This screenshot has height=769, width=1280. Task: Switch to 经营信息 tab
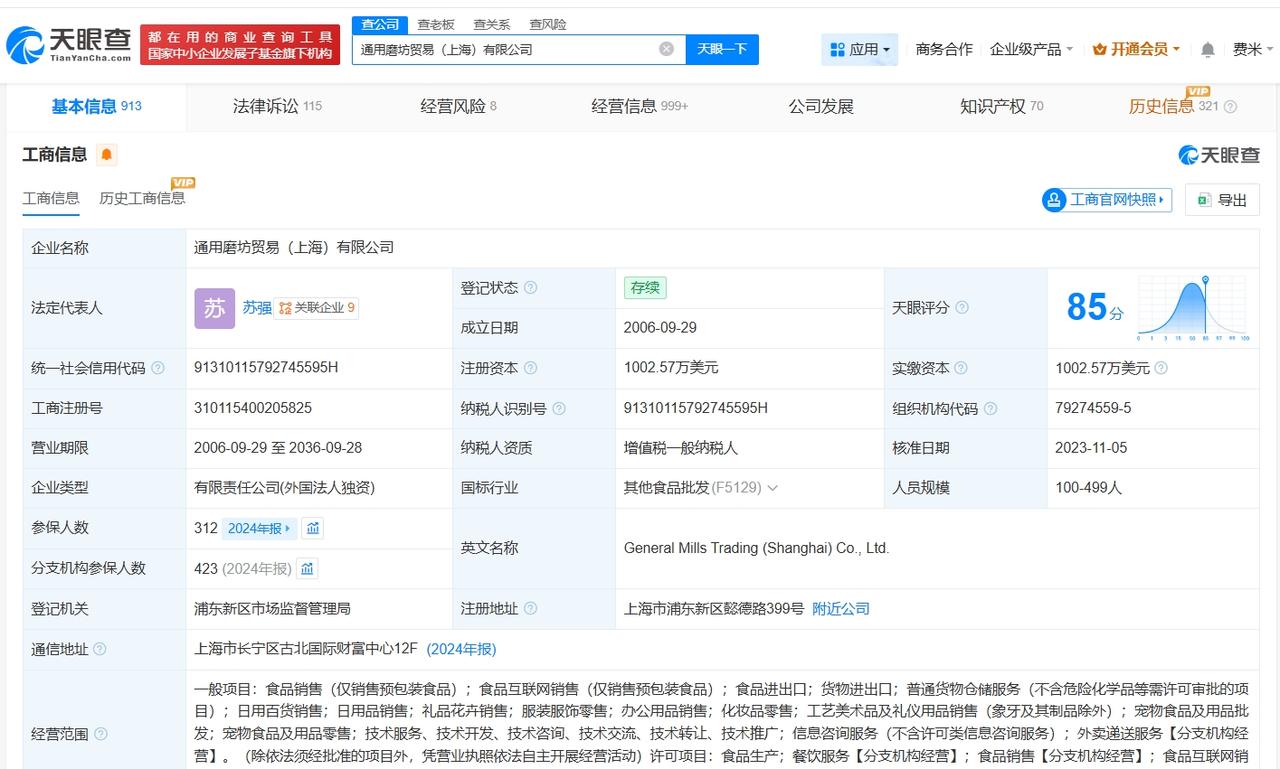(639, 106)
